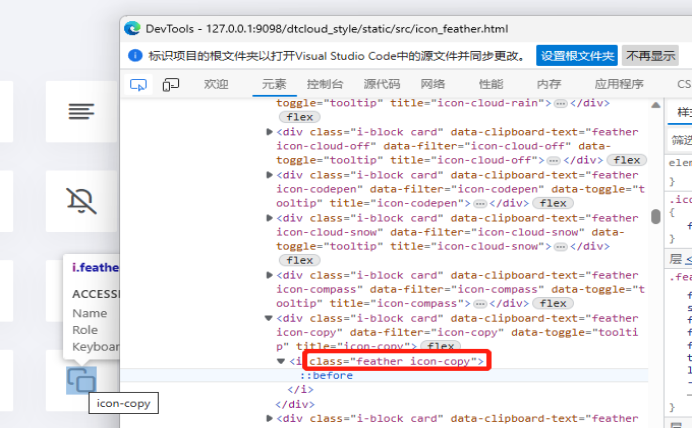This screenshot has height=428, width=693.
Task: Click the 设置根文件夹 button
Action: (577, 56)
